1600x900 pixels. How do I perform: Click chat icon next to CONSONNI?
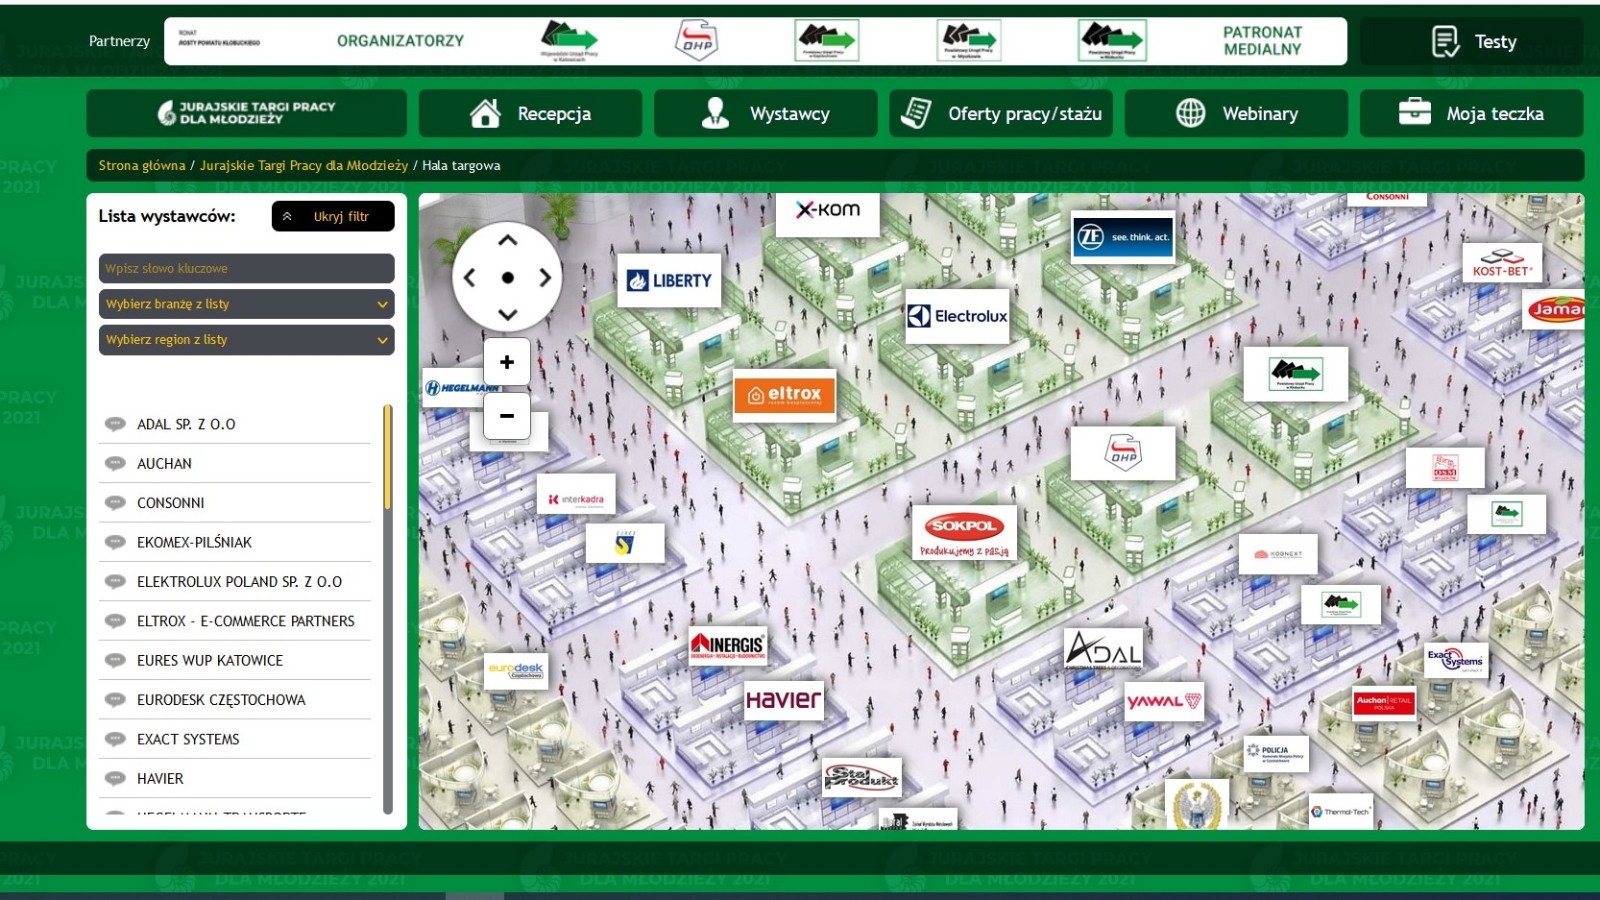pos(115,503)
